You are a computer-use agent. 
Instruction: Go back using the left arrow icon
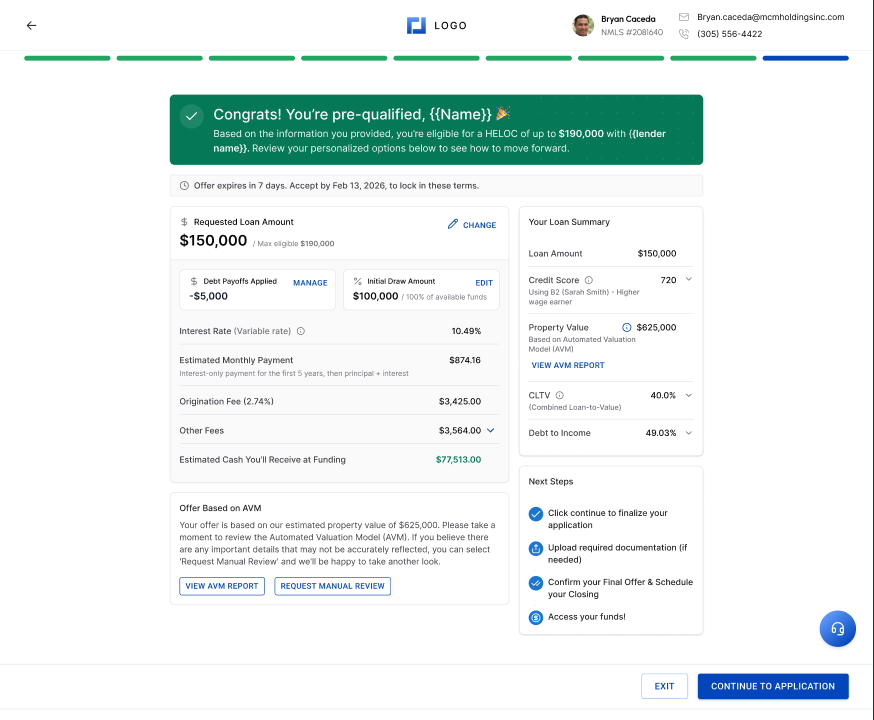point(31,25)
